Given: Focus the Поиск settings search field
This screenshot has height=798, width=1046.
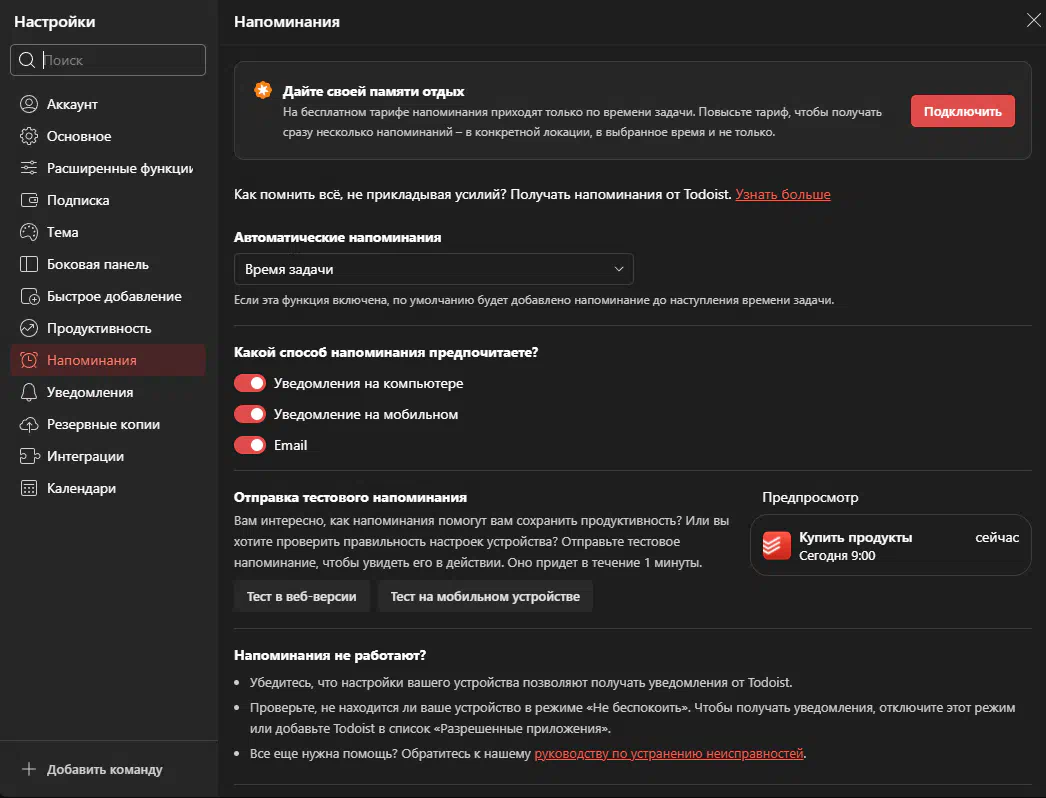Looking at the screenshot, I should point(108,60).
